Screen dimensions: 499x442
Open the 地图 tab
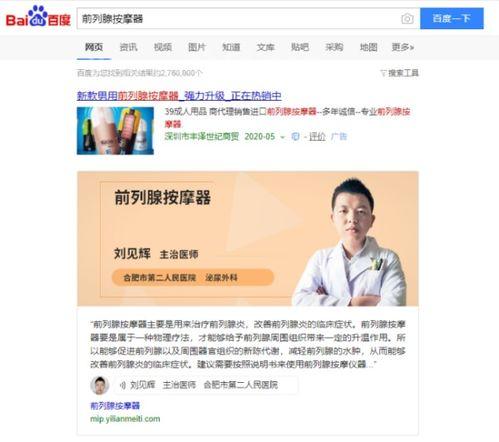pos(368,47)
